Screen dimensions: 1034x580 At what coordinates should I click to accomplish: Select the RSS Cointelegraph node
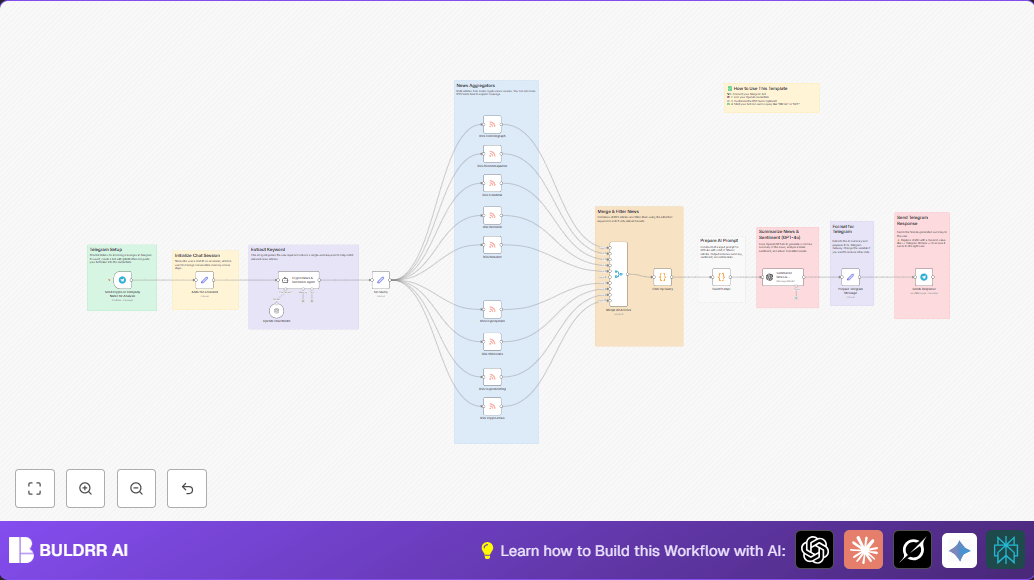(492, 124)
